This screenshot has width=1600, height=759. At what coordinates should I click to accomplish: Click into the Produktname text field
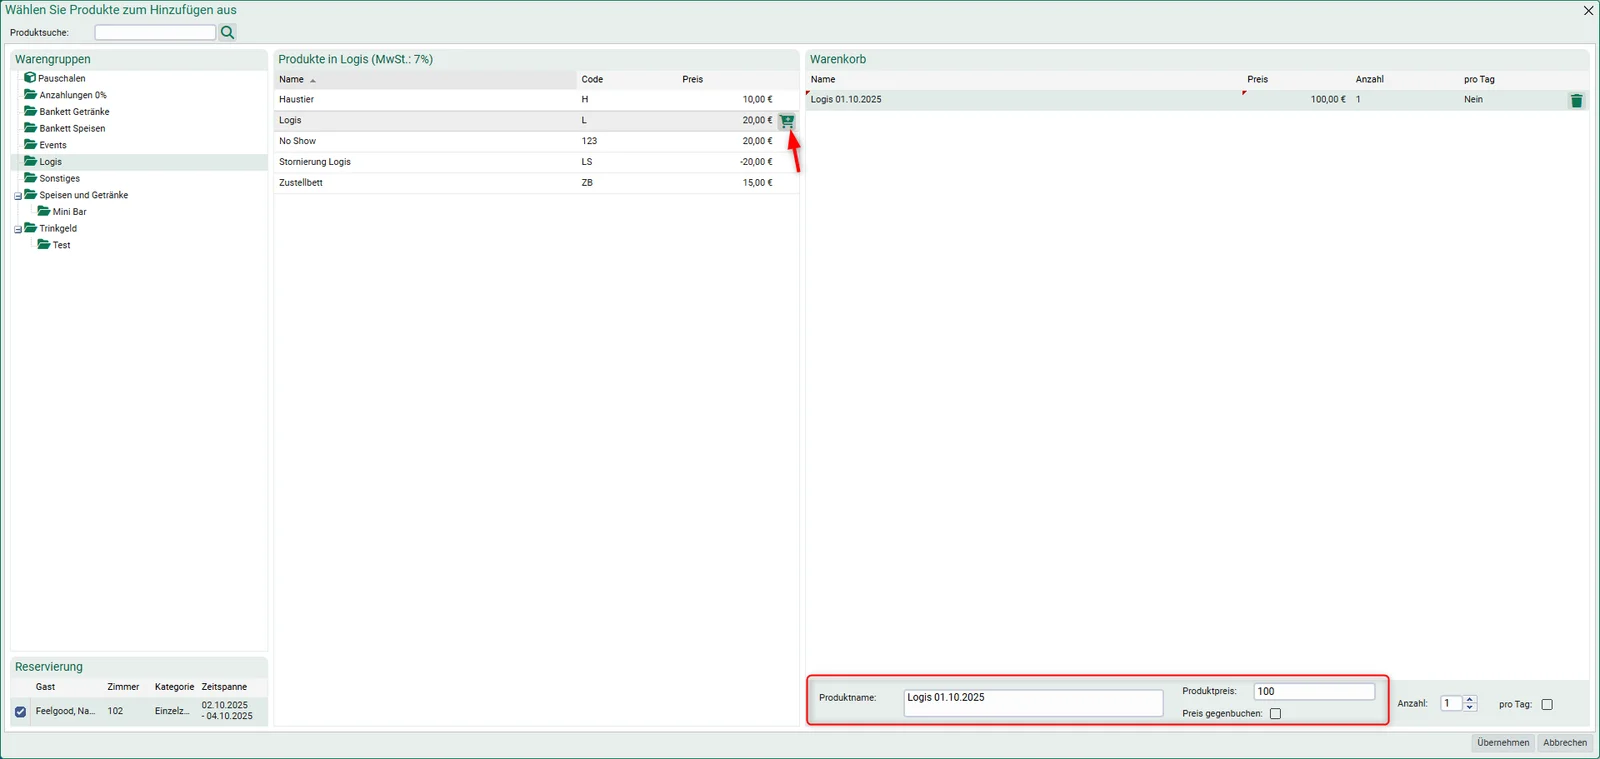pos(1034,703)
